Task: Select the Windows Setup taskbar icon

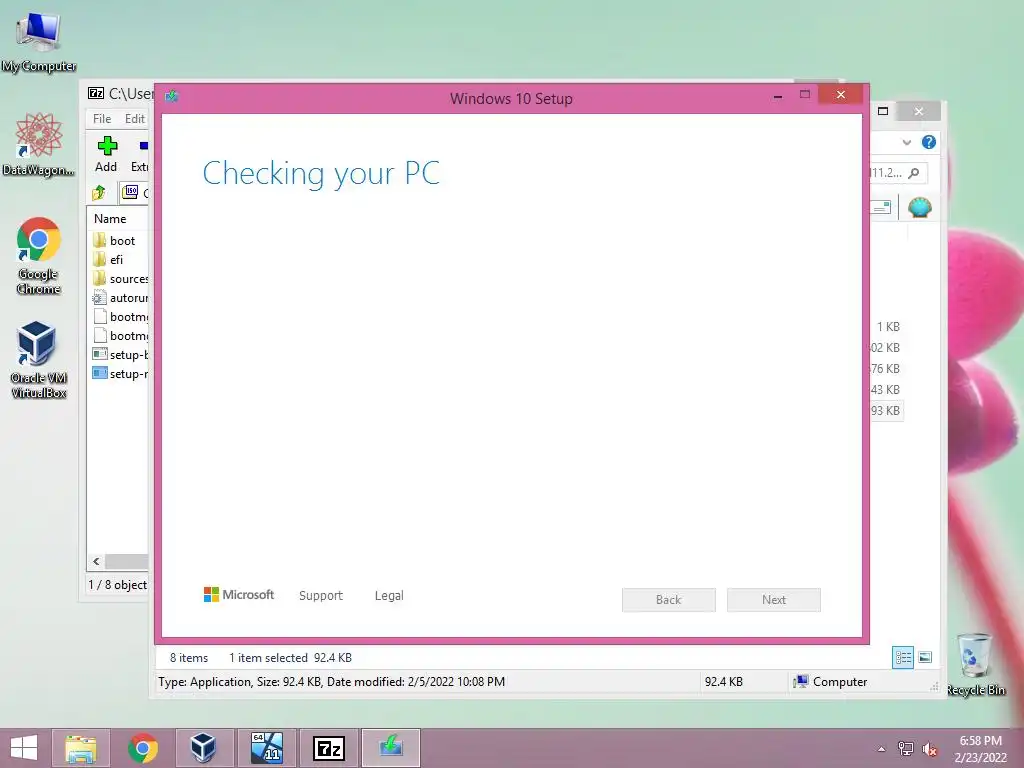Action: tap(391, 748)
